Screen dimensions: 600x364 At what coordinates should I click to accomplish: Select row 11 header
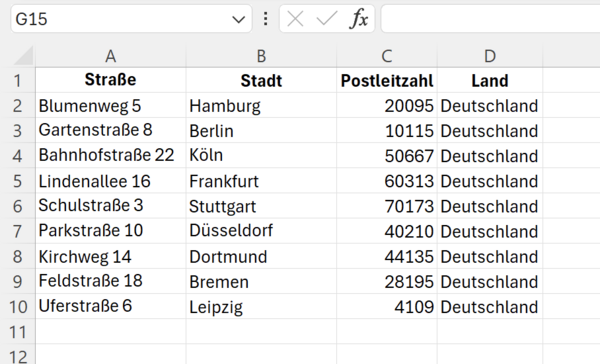coord(18,331)
